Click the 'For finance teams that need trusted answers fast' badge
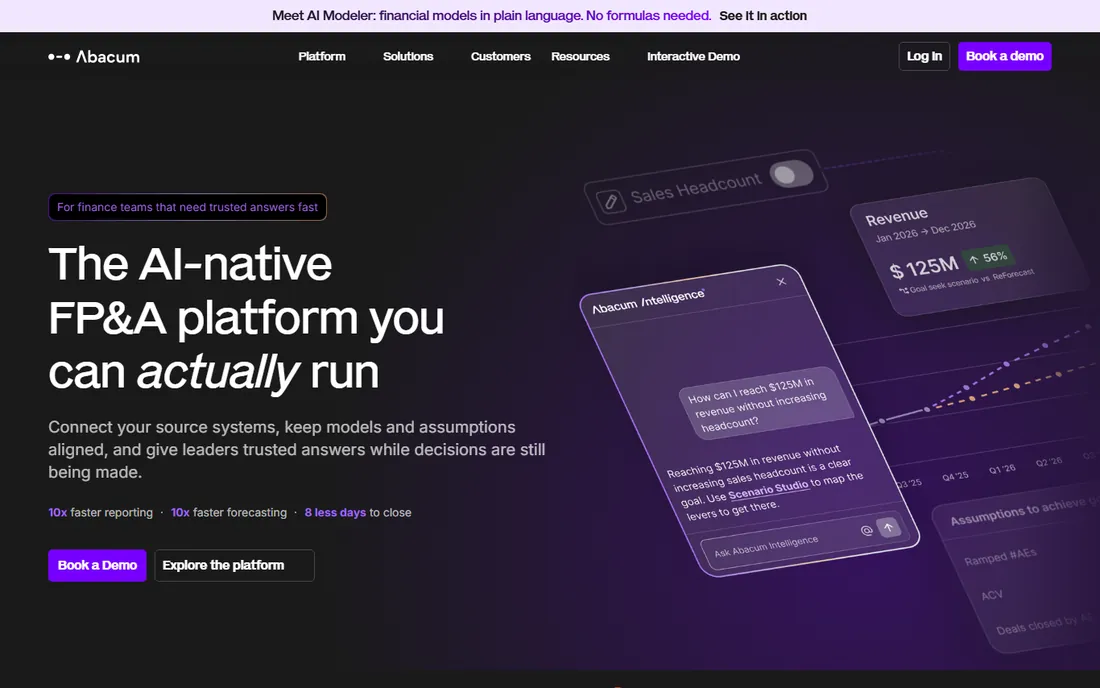The height and width of the screenshot is (688, 1100). (187, 207)
